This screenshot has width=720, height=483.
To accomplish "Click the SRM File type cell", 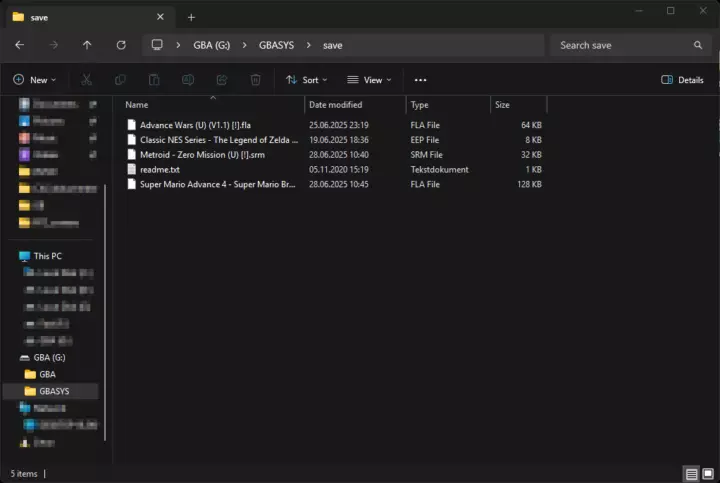I will 427,155.
